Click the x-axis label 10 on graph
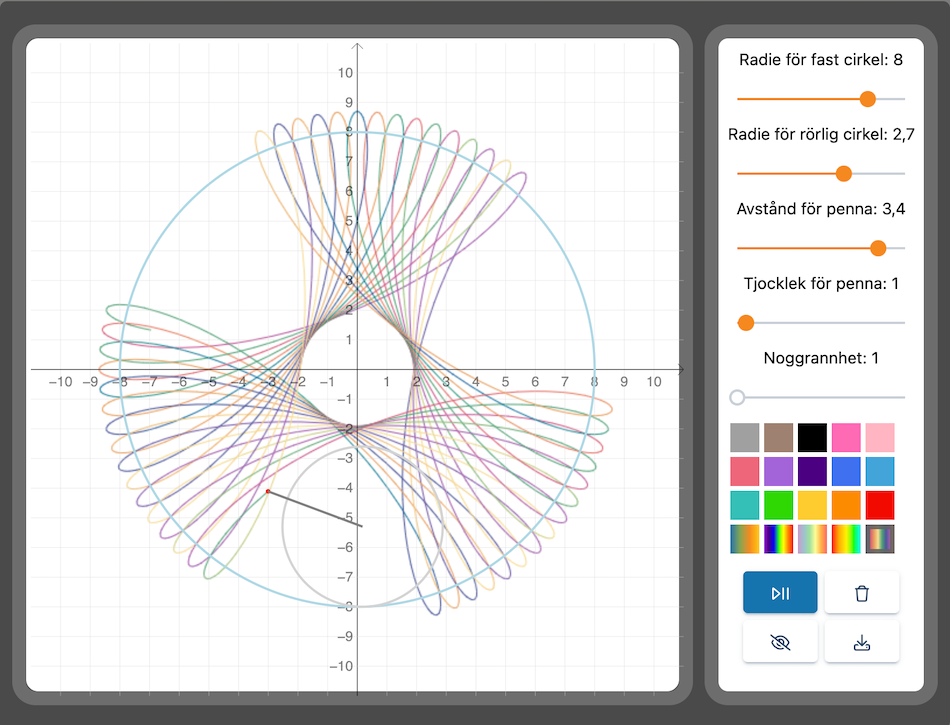950x725 pixels. point(653,382)
